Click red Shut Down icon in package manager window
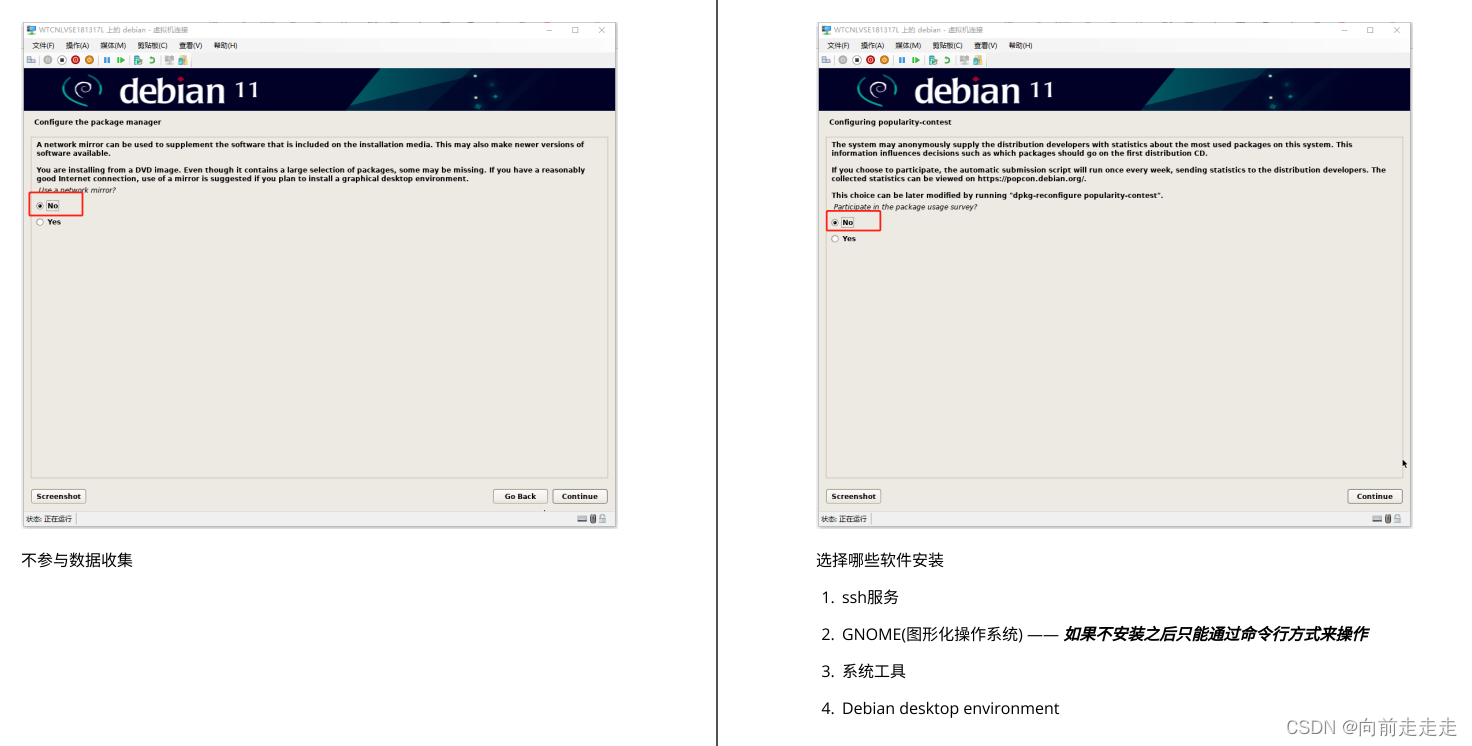1472x746 pixels. tap(75, 60)
